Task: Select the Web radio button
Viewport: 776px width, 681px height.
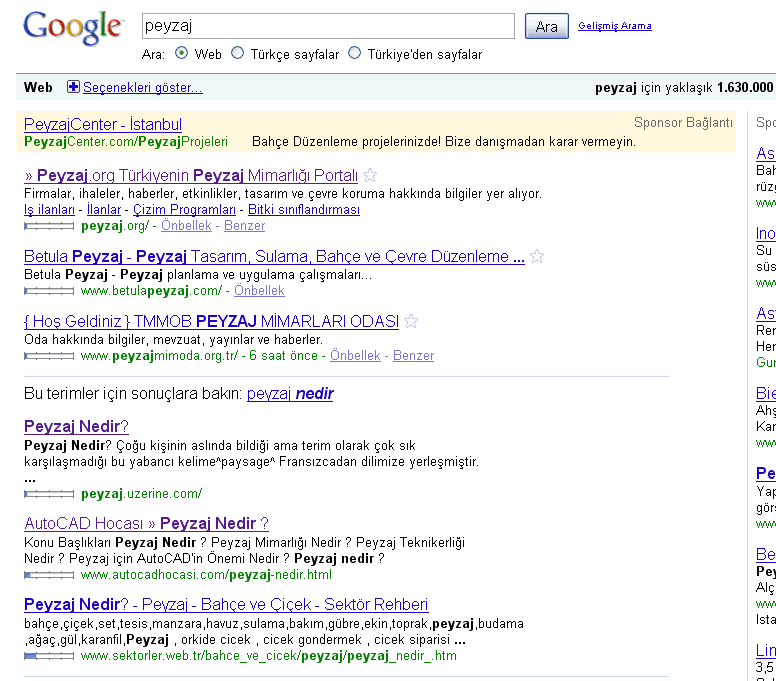Action: tap(181, 54)
